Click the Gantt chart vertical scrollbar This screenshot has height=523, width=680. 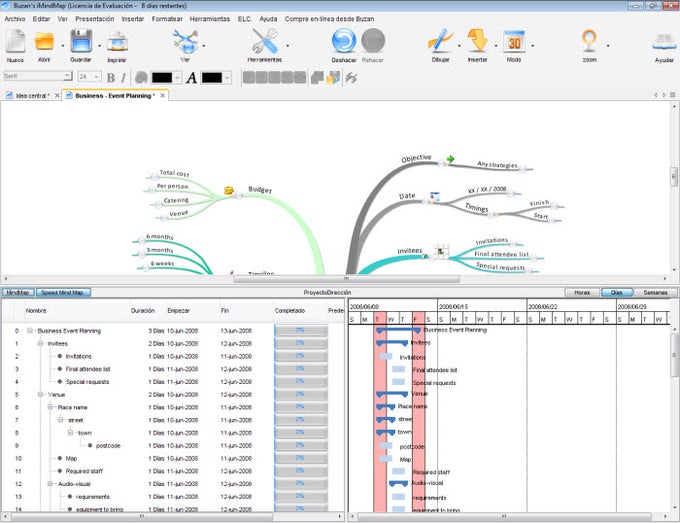(674, 356)
